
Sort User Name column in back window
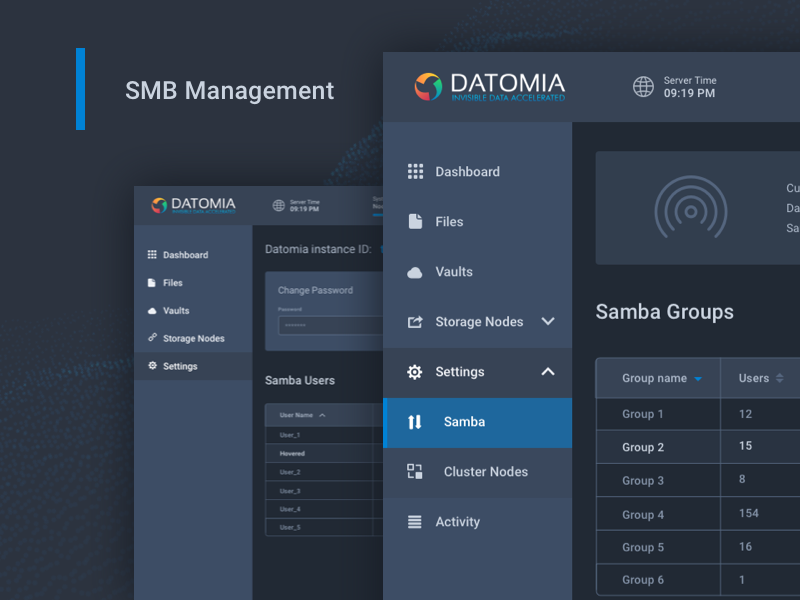click(322, 415)
